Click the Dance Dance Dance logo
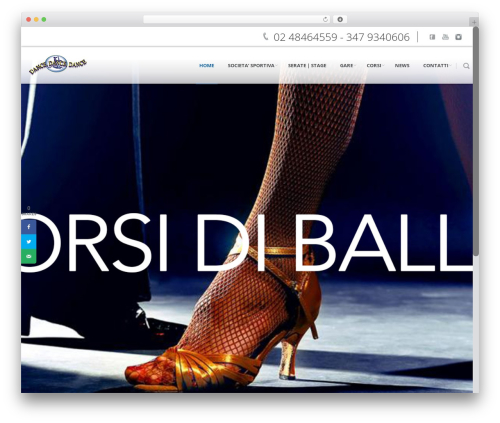The width and height of the screenshot is (500, 423). click(58, 64)
